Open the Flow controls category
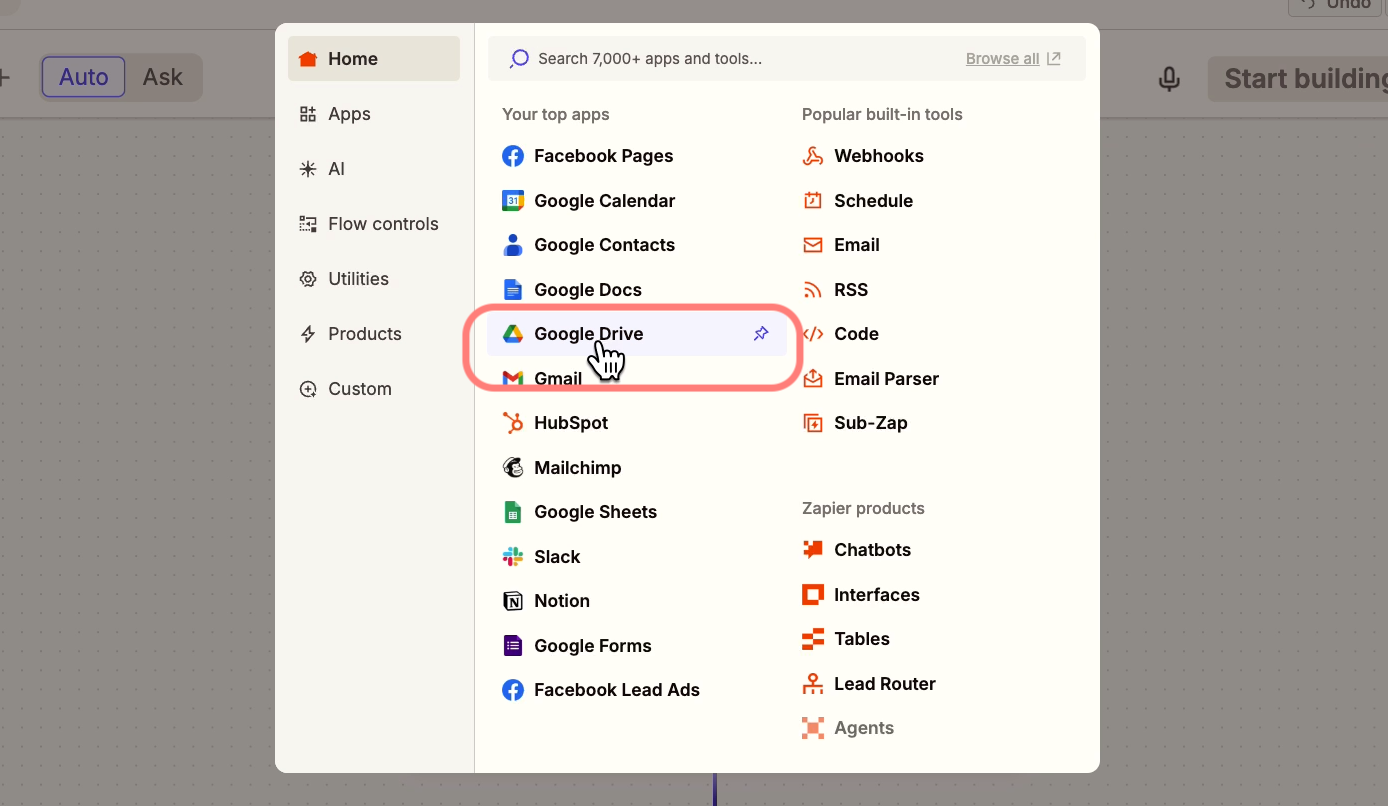This screenshot has width=1388, height=806. [374, 224]
